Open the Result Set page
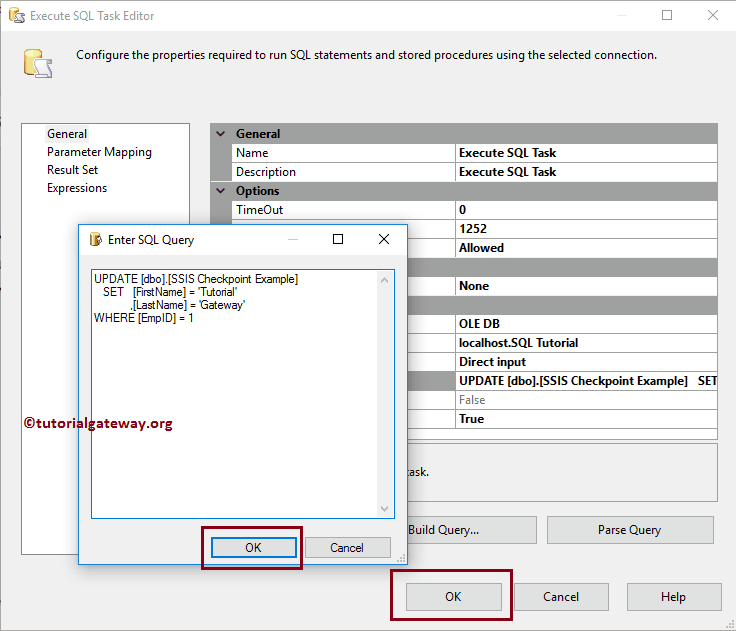Viewport: 736px width, 631px height. pyautogui.click(x=72, y=170)
